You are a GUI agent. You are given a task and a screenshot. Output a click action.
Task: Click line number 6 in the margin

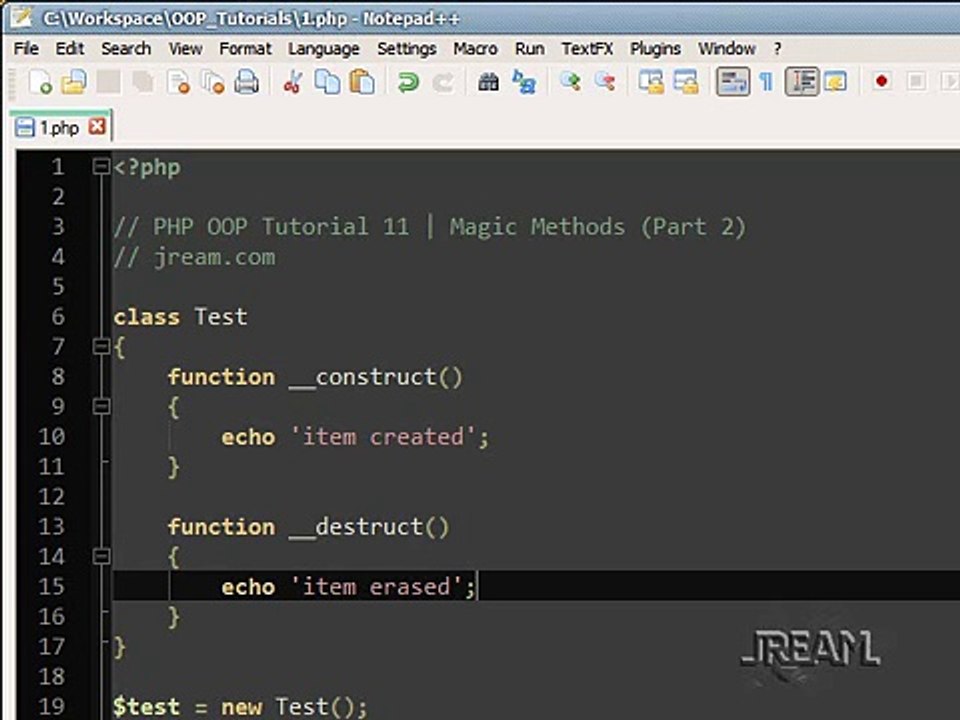pyautogui.click(x=58, y=317)
